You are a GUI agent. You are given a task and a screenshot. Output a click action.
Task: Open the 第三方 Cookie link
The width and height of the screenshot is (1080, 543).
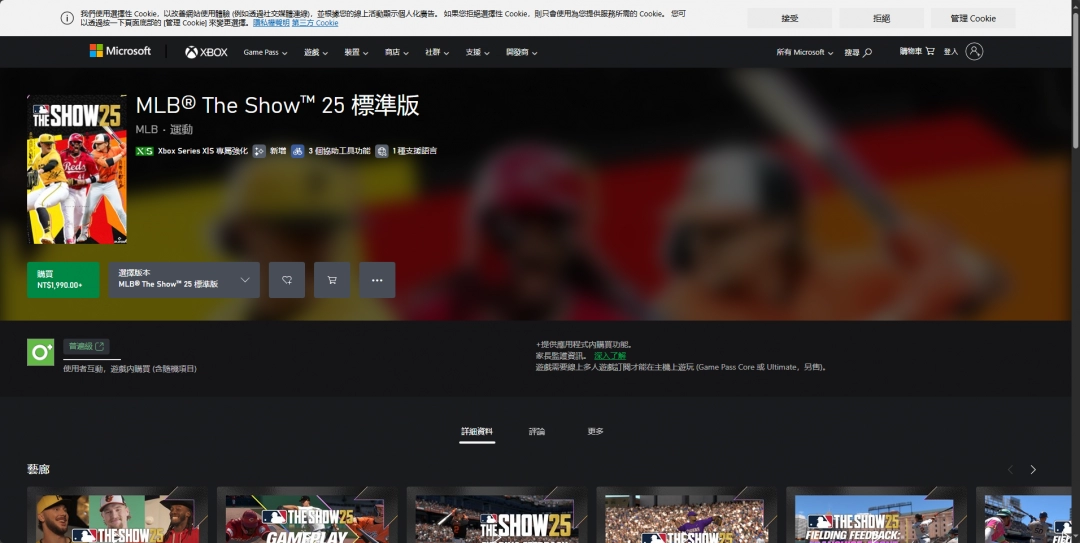pyautogui.click(x=315, y=23)
